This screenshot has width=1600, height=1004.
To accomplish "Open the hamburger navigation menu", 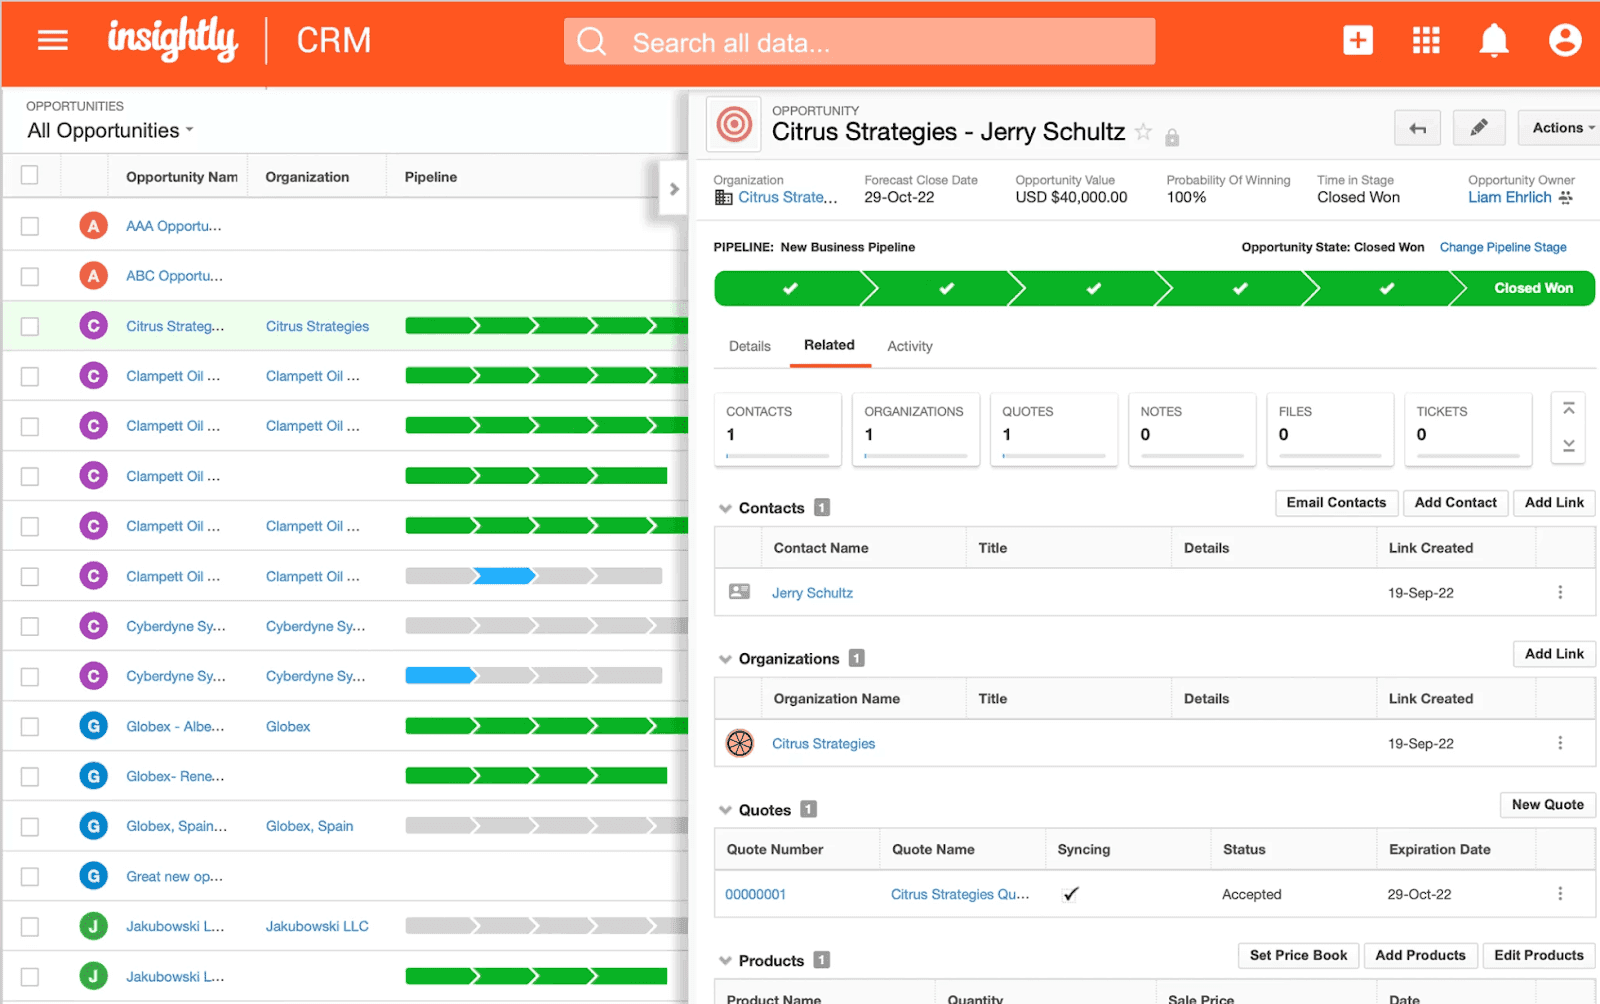I will (51, 40).
